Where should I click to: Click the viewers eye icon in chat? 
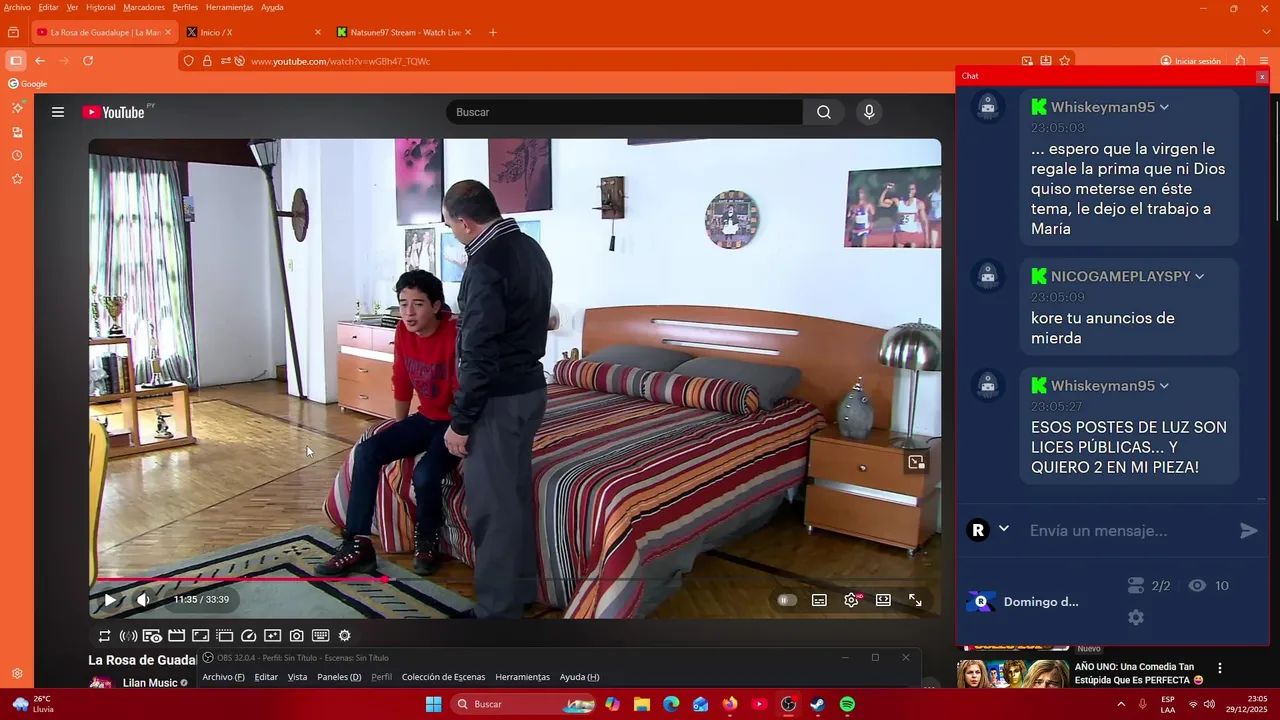(x=1197, y=586)
